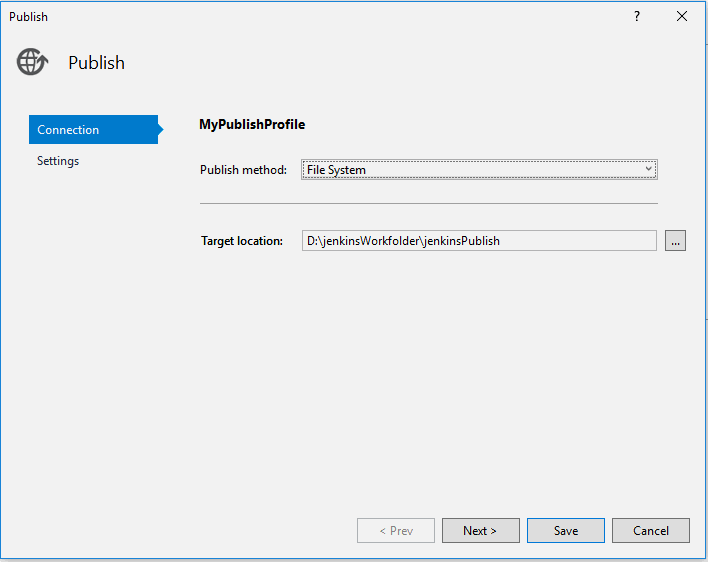
Task: Expand the Publish method dropdown arrow
Action: click(649, 170)
